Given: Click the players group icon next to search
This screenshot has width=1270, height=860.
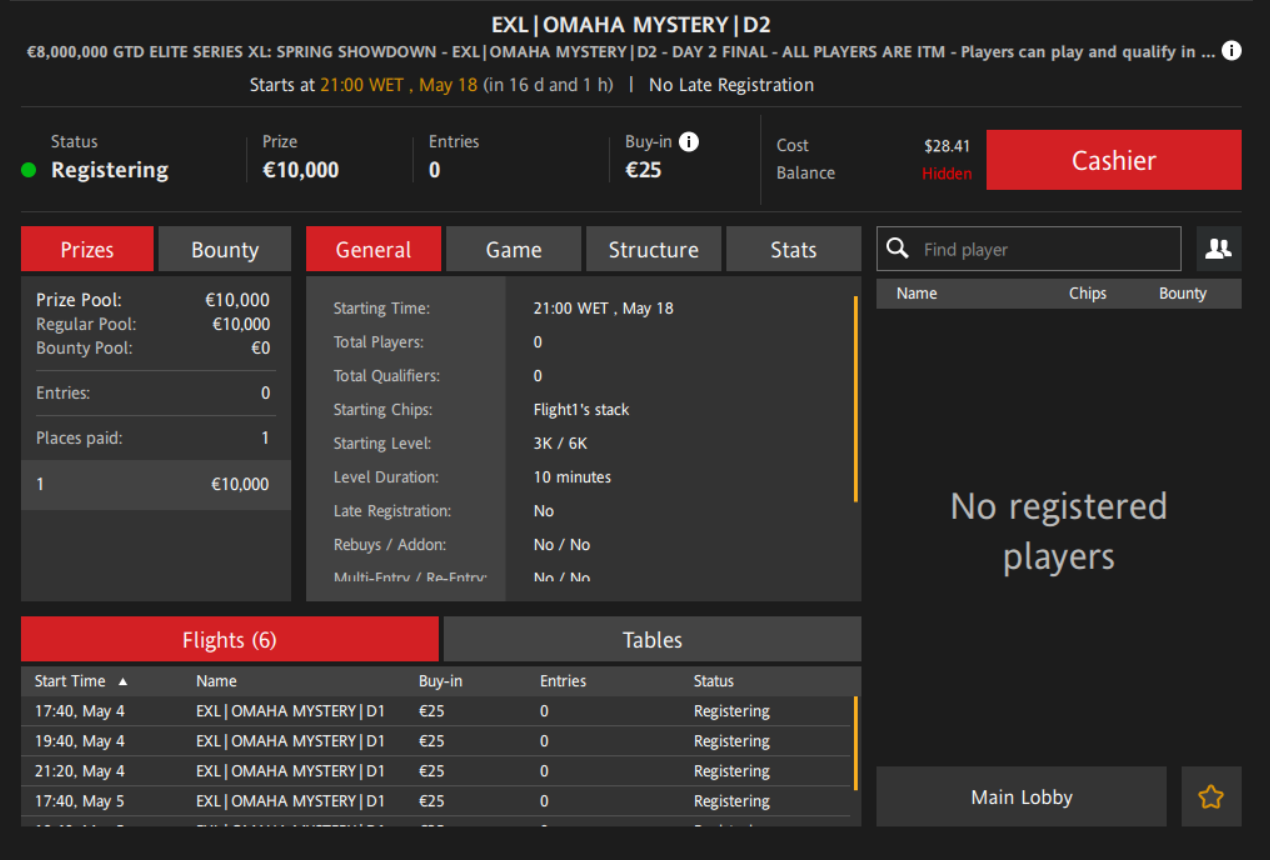Looking at the screenshot, I should (x=1218, y=249).
